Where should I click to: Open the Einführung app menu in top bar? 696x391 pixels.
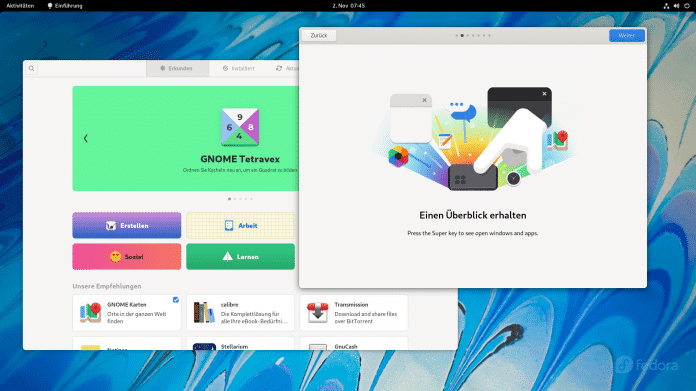65,6
